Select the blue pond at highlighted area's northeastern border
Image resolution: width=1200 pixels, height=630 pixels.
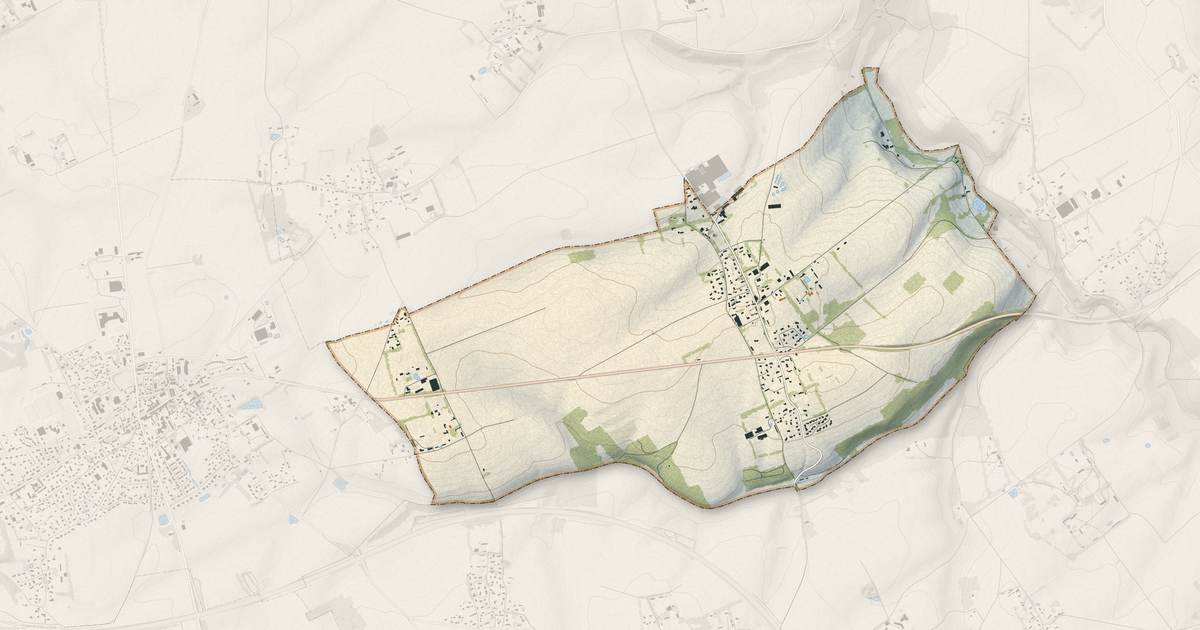pos(977,206)
